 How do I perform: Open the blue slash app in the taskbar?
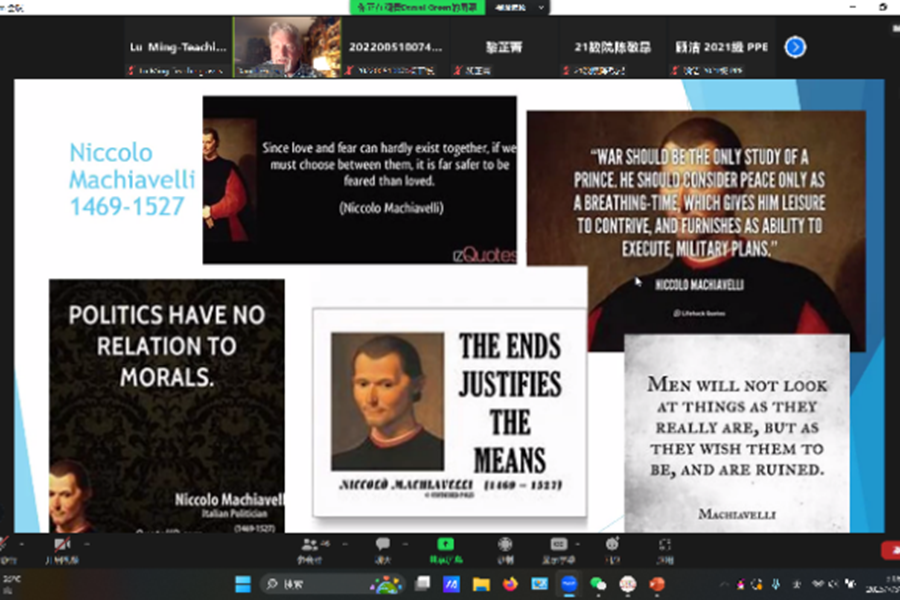pyautogui.click(x=452, y=584)
